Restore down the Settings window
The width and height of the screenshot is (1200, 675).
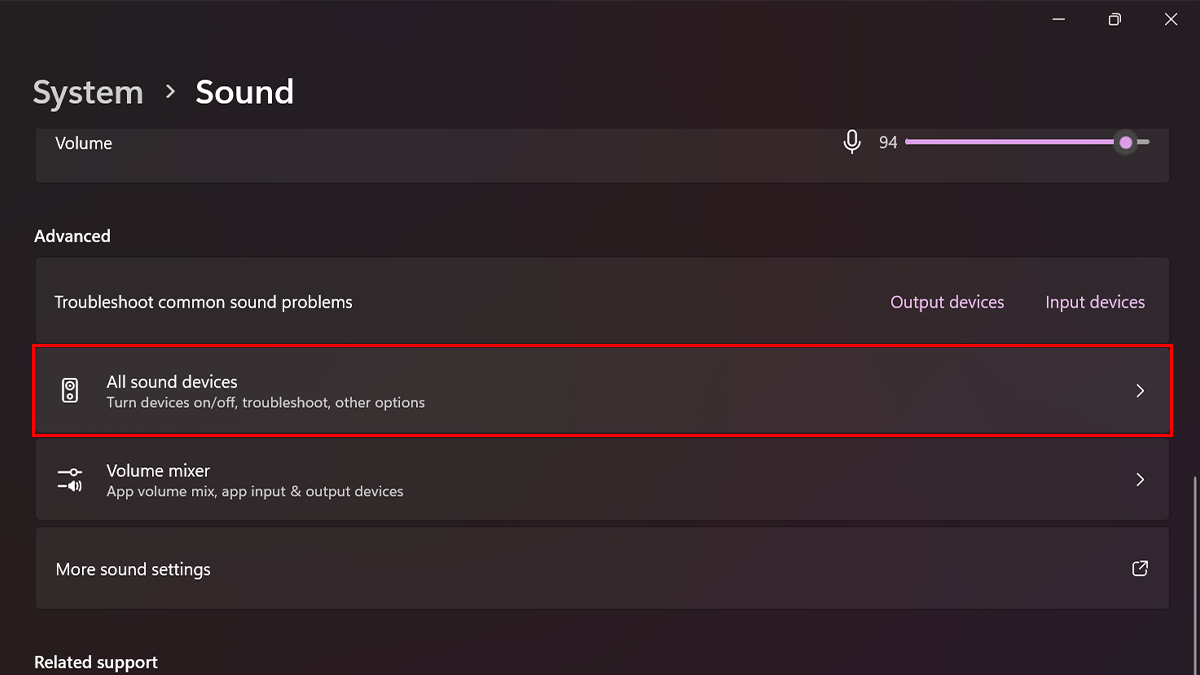pos(1115,20)
